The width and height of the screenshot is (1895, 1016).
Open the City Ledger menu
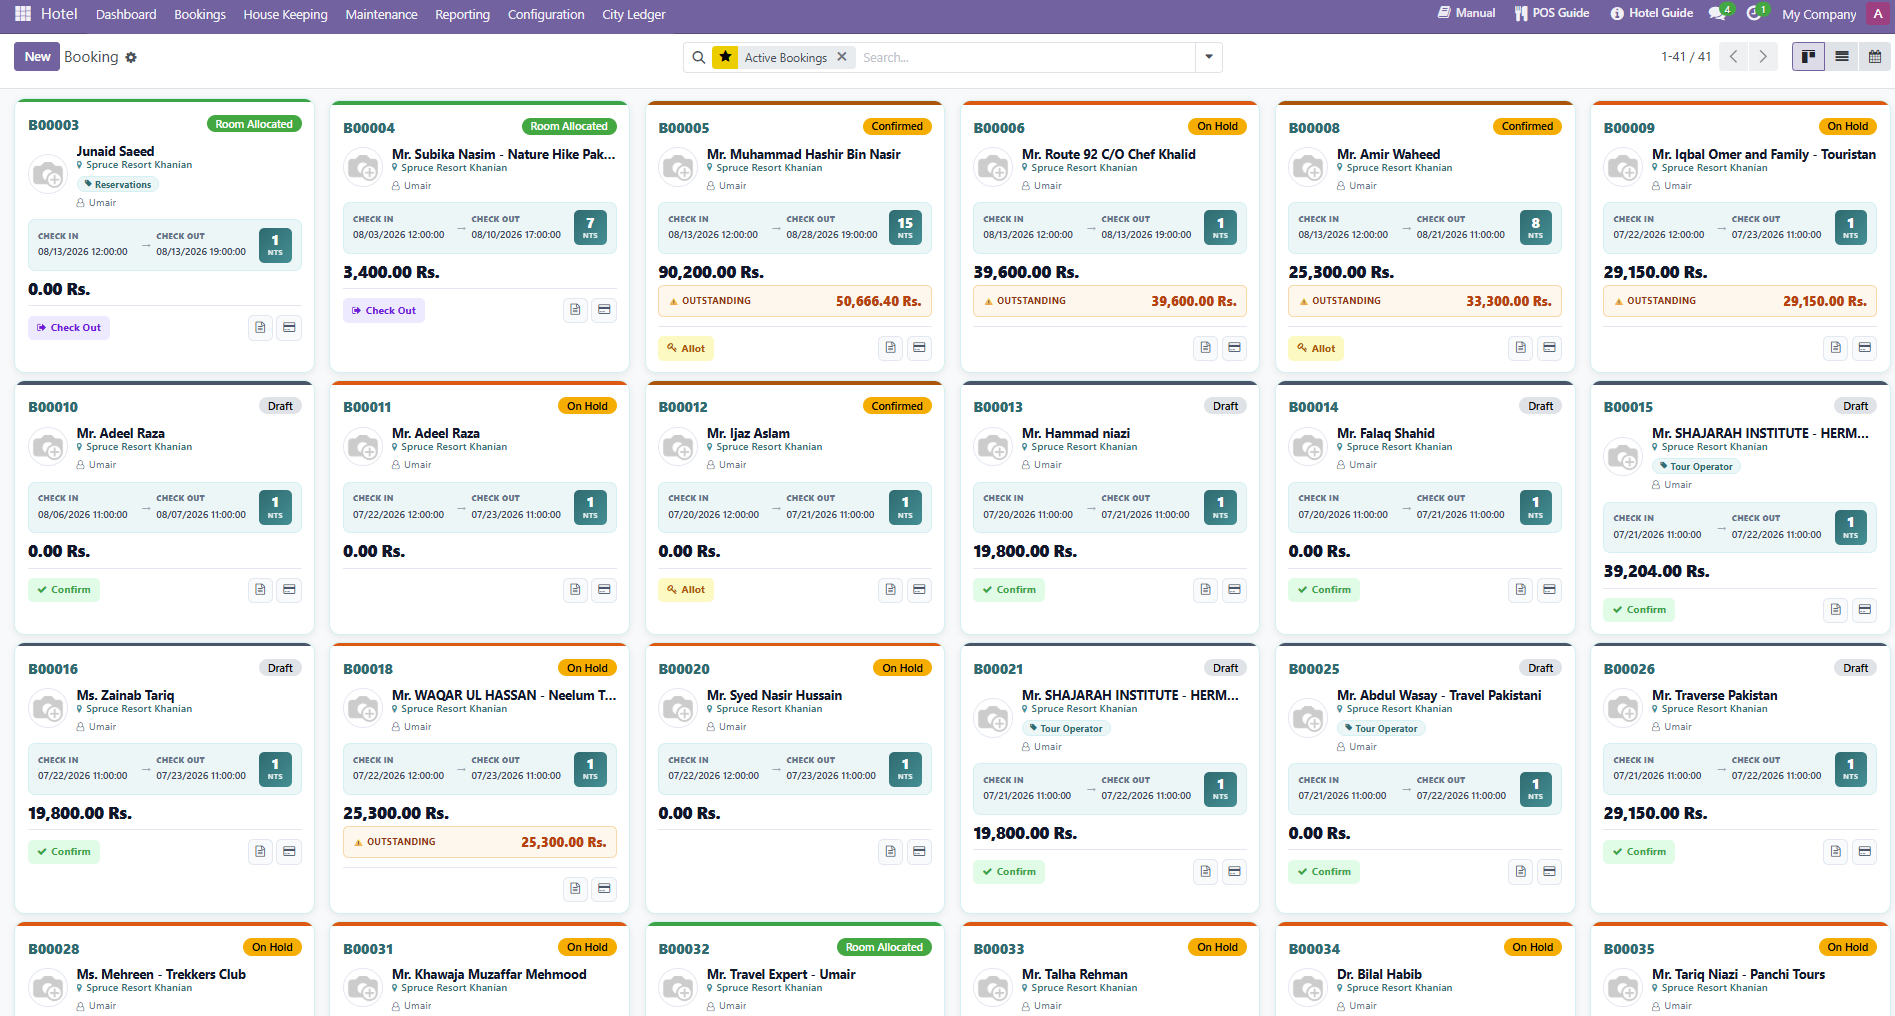pos(634,14)
